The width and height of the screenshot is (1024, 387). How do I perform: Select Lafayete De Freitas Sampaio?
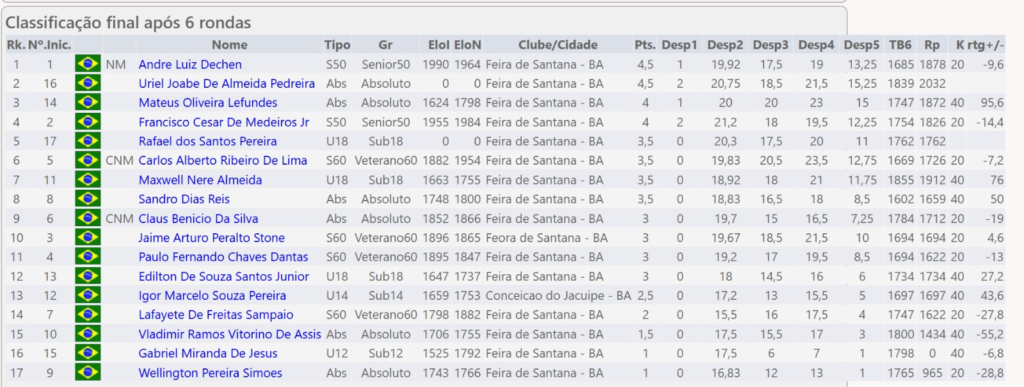[216, 315]
